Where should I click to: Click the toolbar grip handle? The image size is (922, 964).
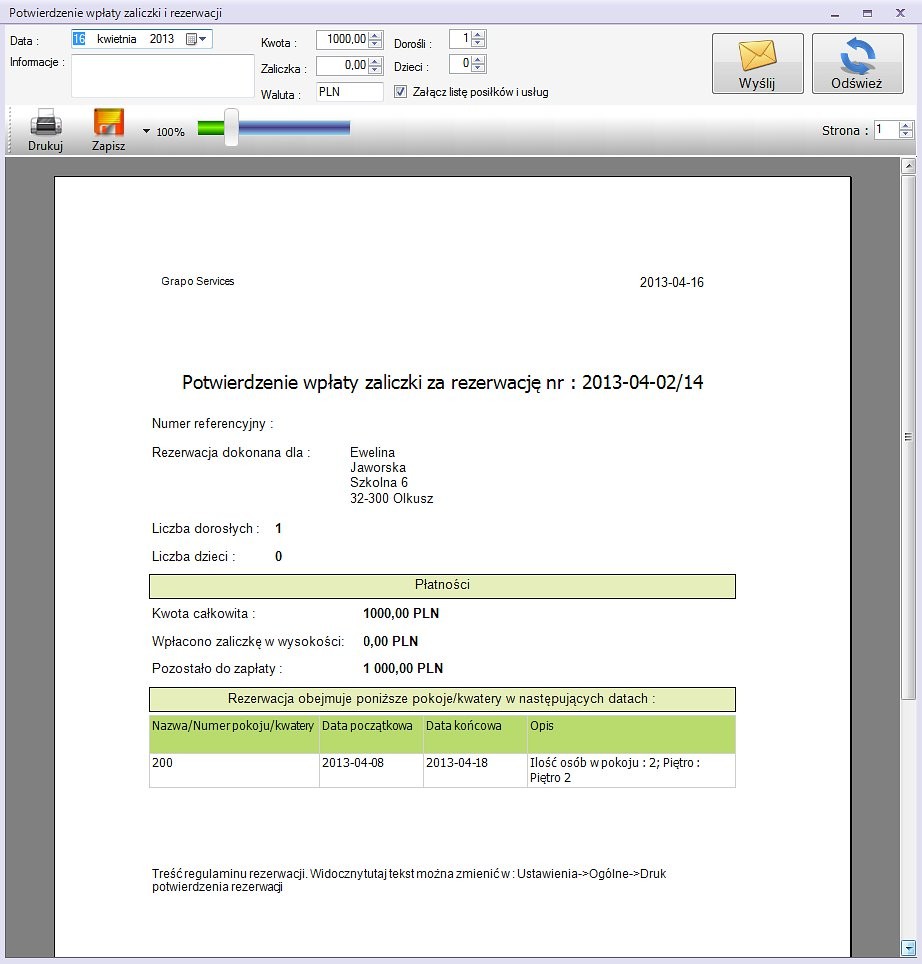9,130
